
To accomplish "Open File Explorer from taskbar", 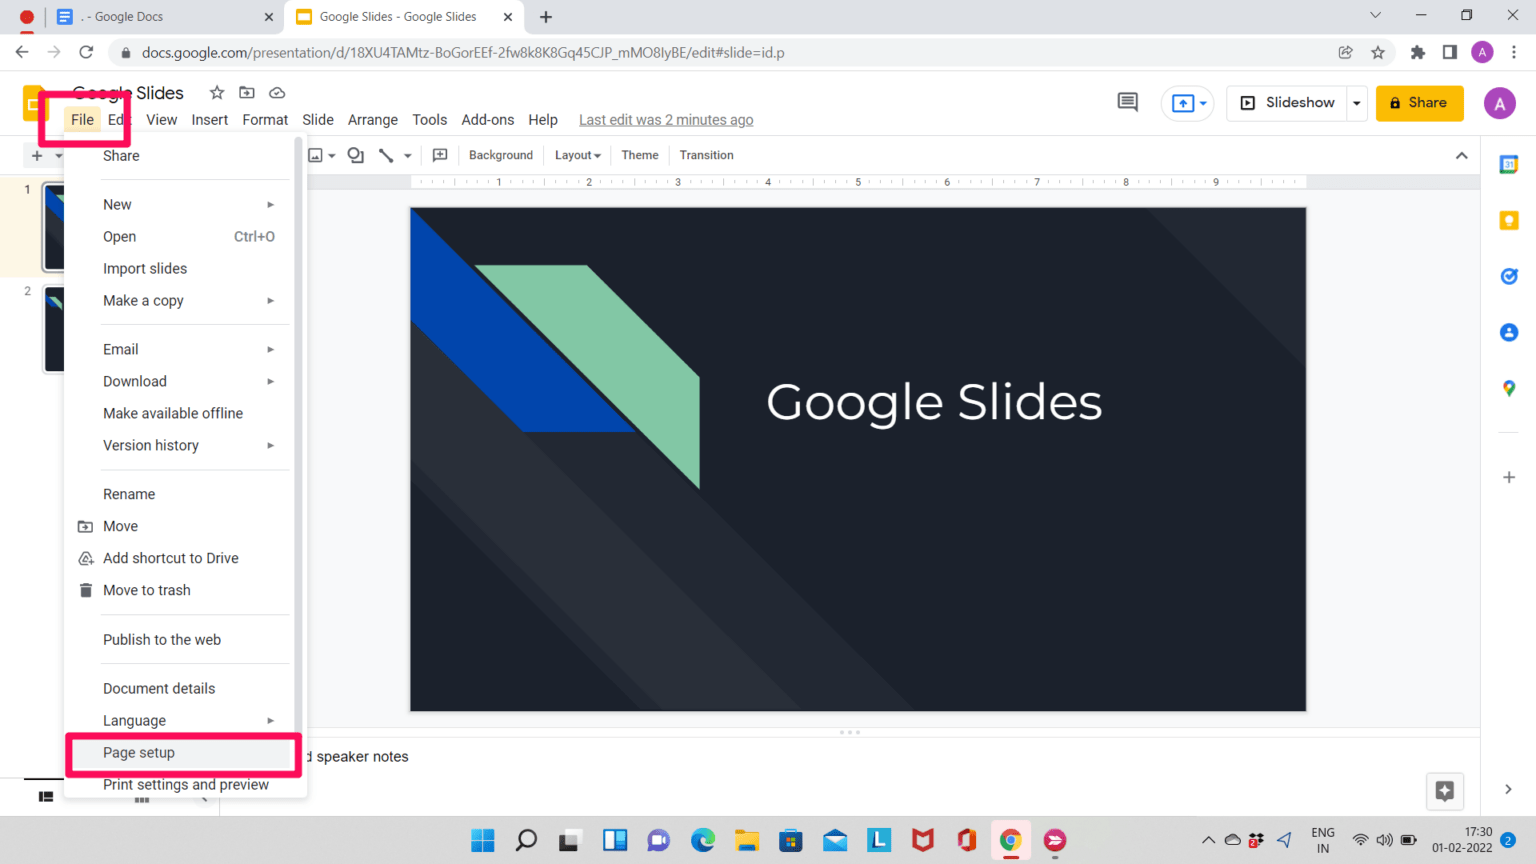I will click(x=747, y=840).
